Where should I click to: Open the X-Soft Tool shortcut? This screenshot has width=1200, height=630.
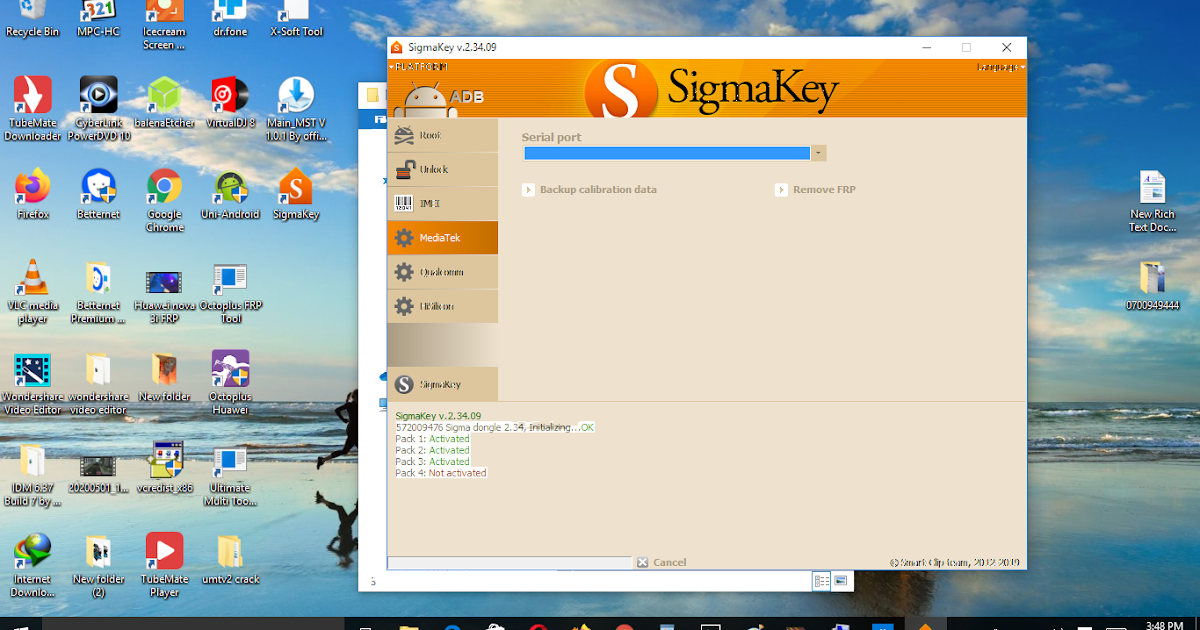297,20
